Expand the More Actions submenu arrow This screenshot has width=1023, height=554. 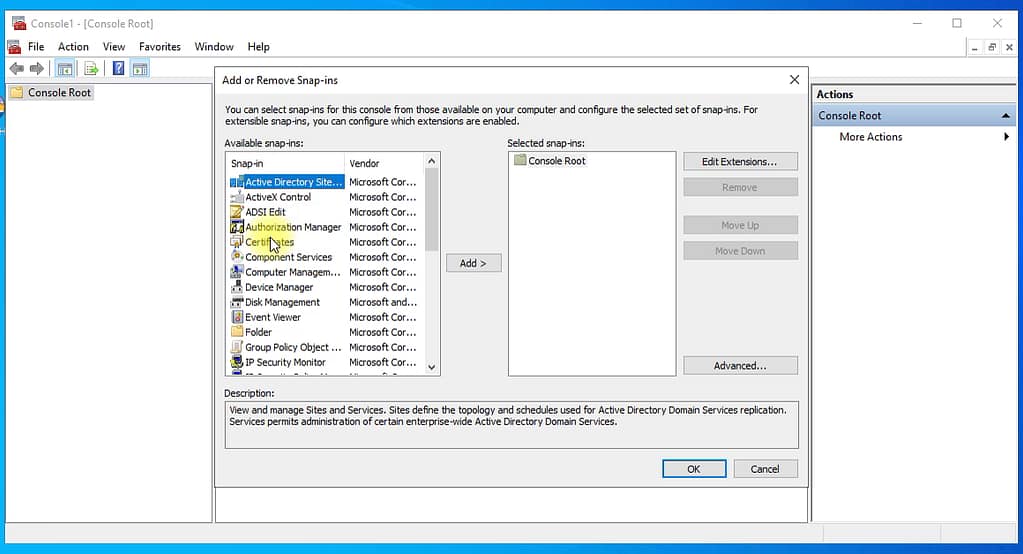[x=1006, y=137]
